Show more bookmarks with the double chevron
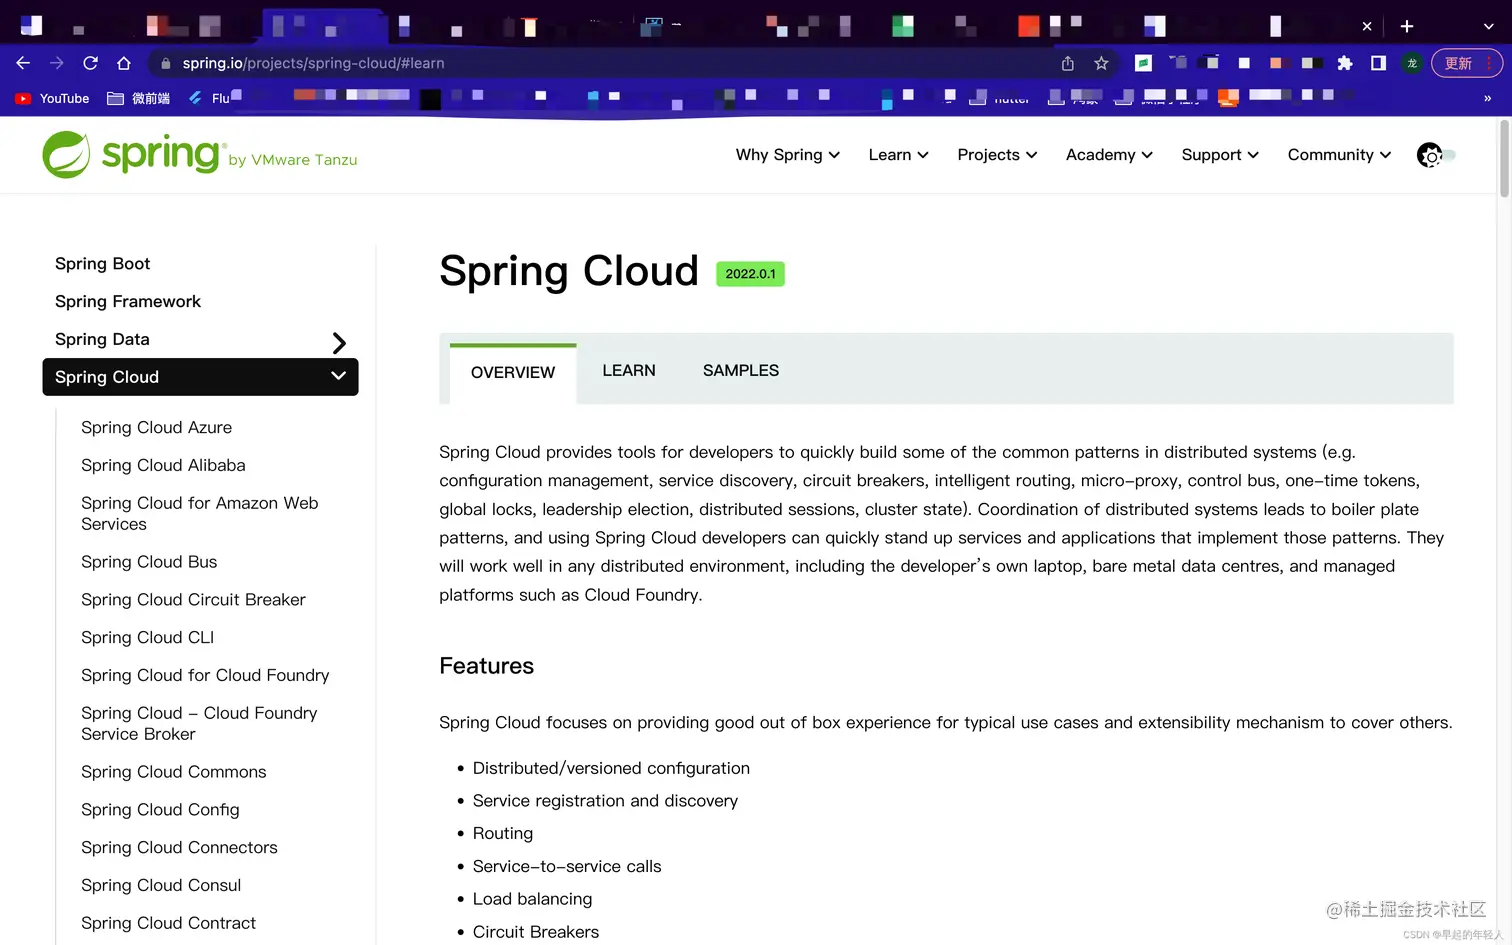This screenshot has width=1512, height=945. click(x=1487, y=98)
